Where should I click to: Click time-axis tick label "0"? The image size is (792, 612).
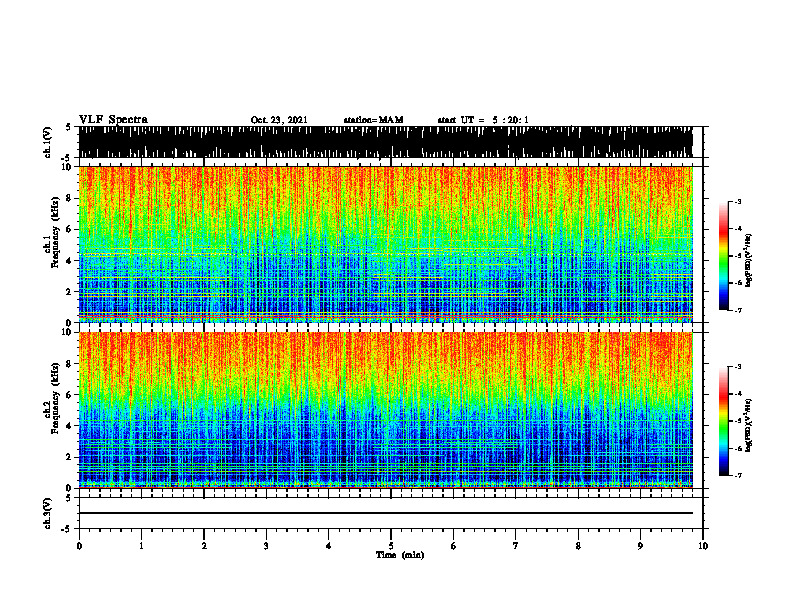[x=79, y=546]
